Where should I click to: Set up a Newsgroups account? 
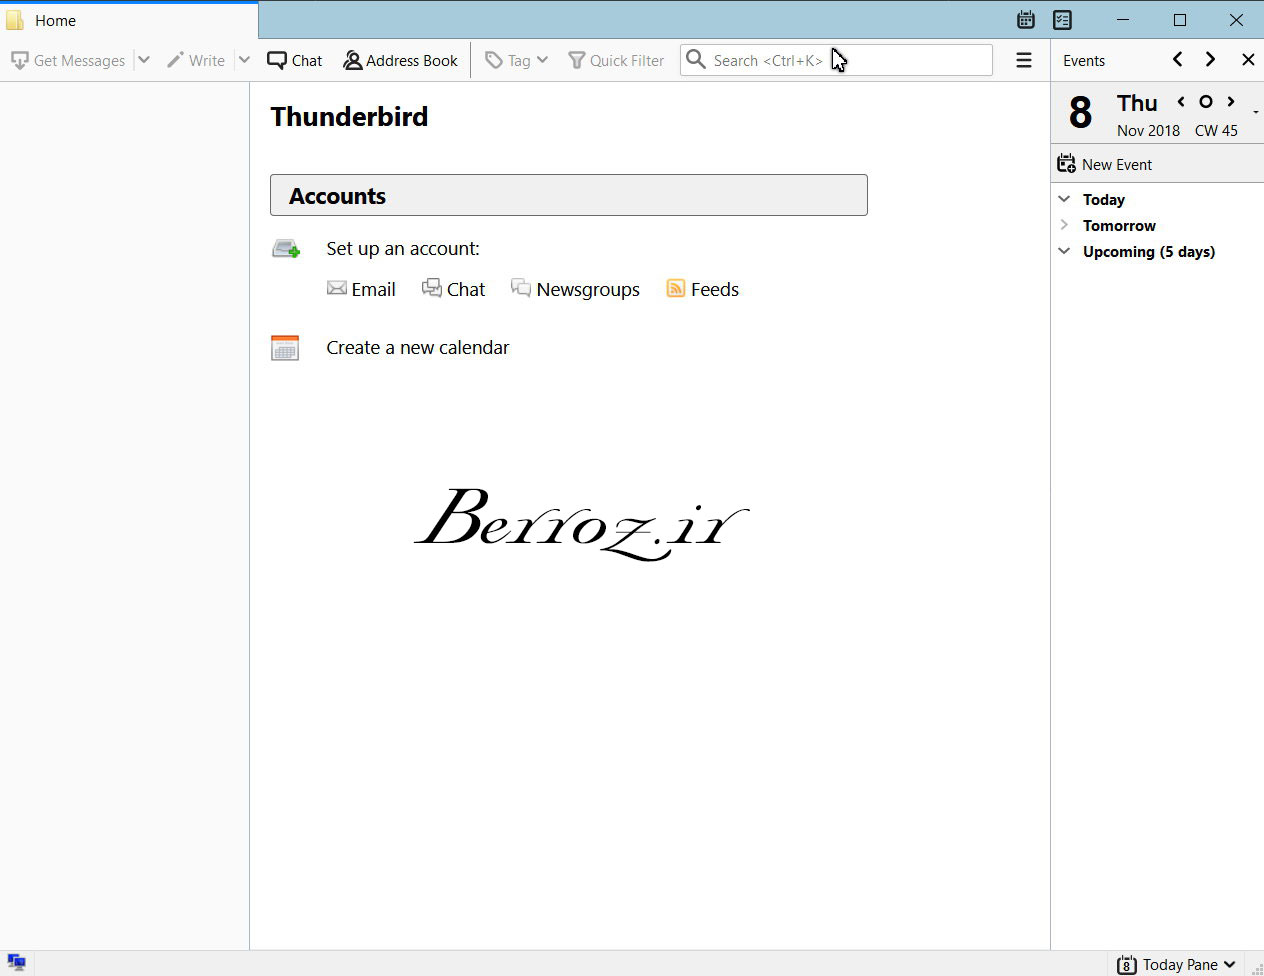pyautogui.click(x=576, y=290)
